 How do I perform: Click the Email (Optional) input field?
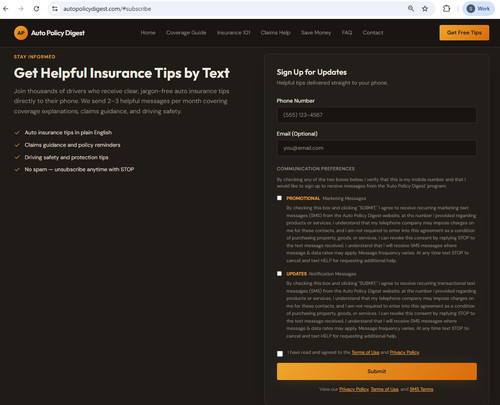point(377,148)
